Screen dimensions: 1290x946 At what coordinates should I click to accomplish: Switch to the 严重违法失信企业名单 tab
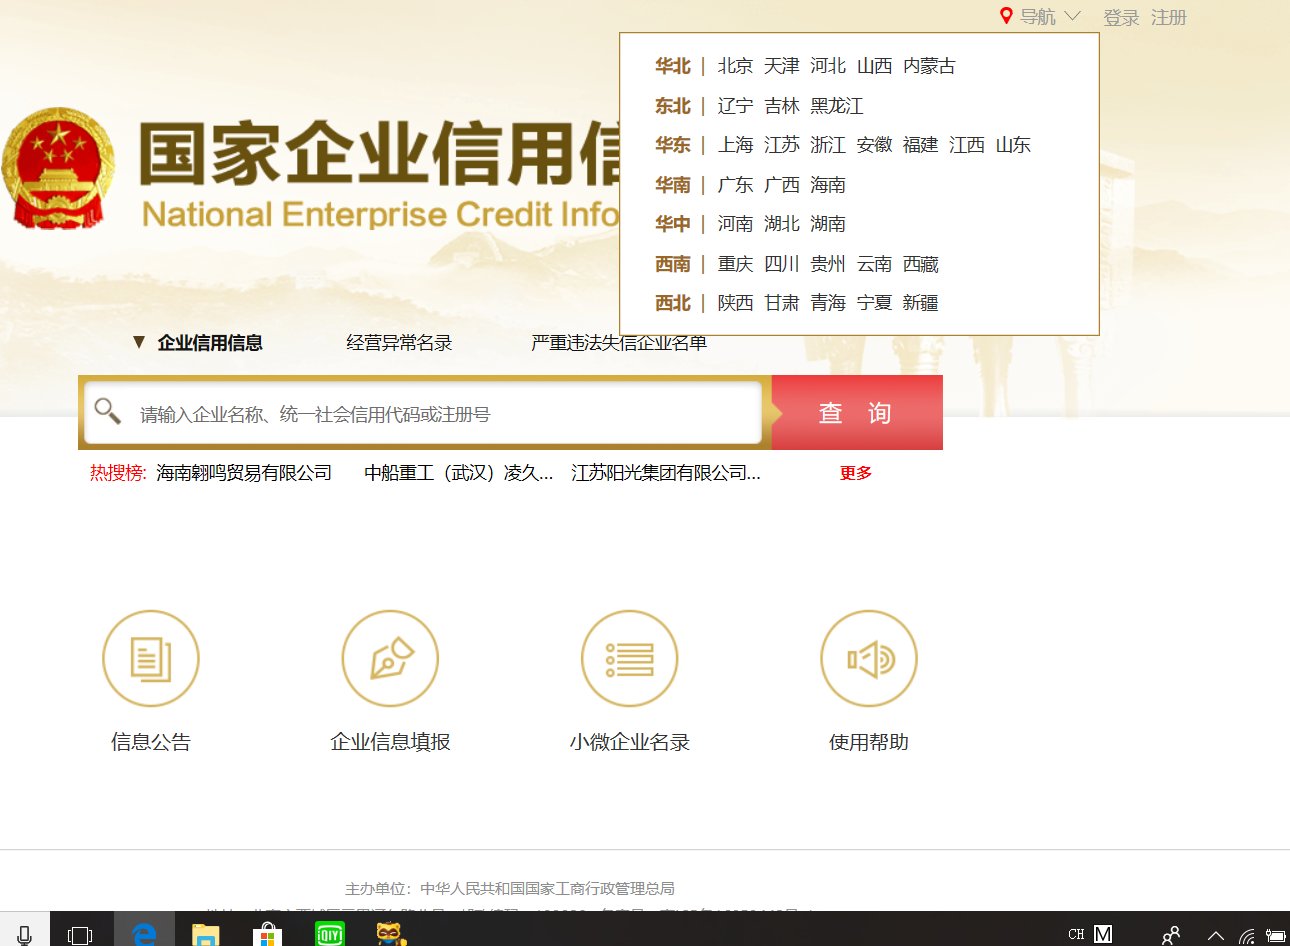(616, 342)
